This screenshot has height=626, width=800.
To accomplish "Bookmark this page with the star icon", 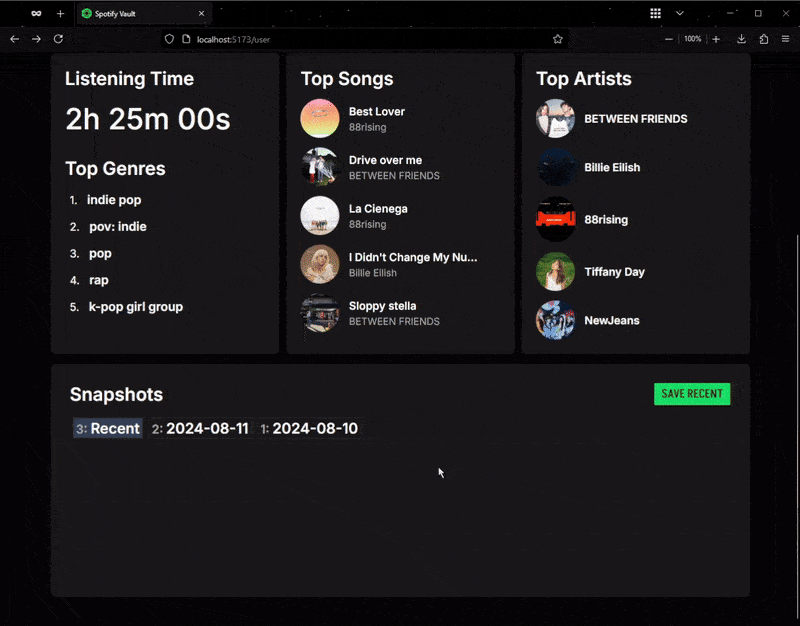I will (558, 39).
